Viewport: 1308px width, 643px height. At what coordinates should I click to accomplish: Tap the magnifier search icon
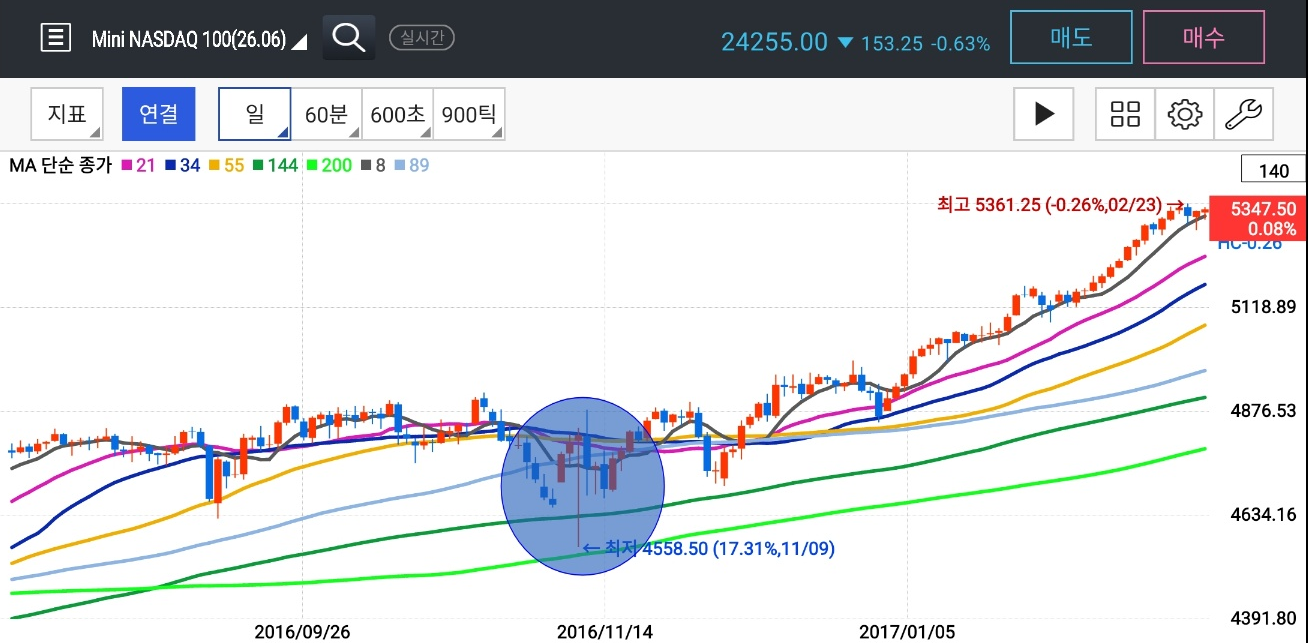349,38
